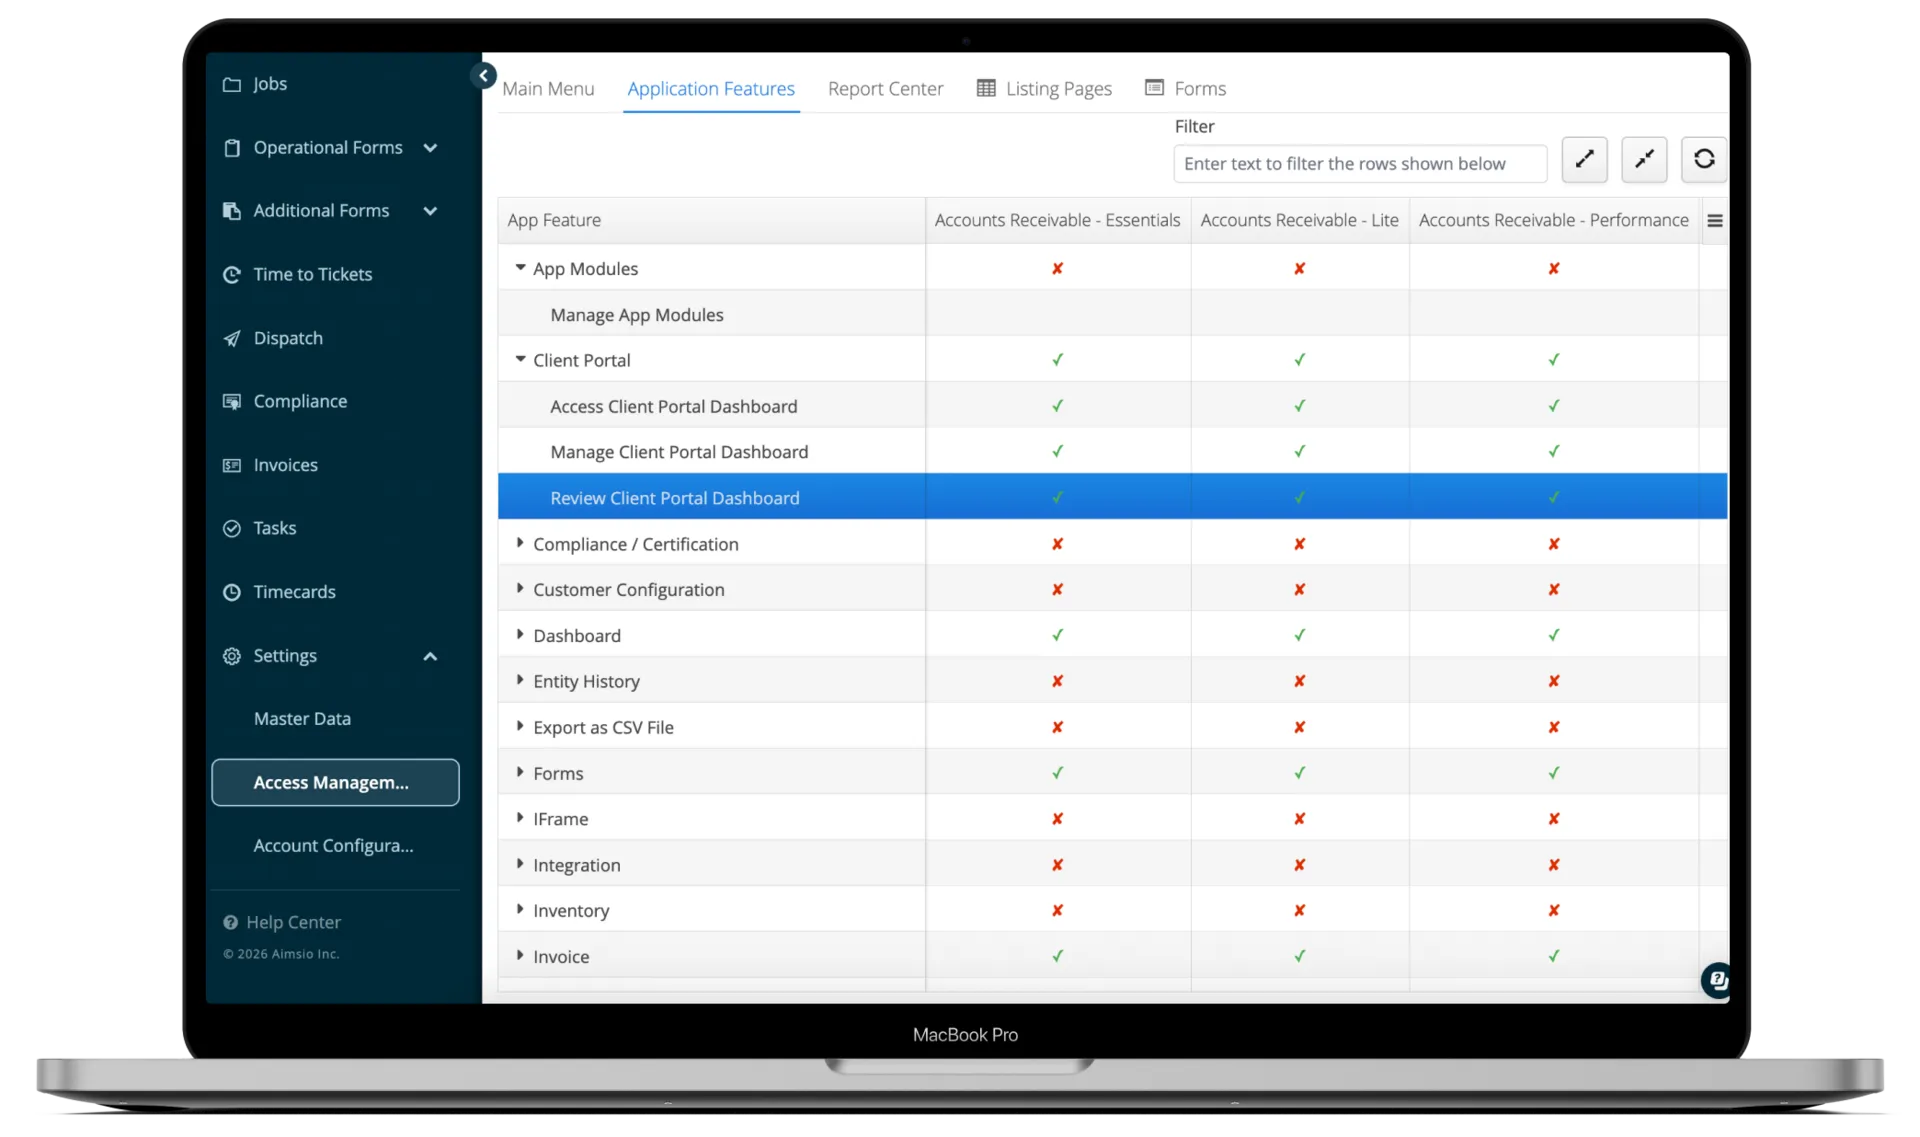This screenshot has height=1137, width=1920.
Task: Click the Listing Pages table icon
Action: coord(986,88)
